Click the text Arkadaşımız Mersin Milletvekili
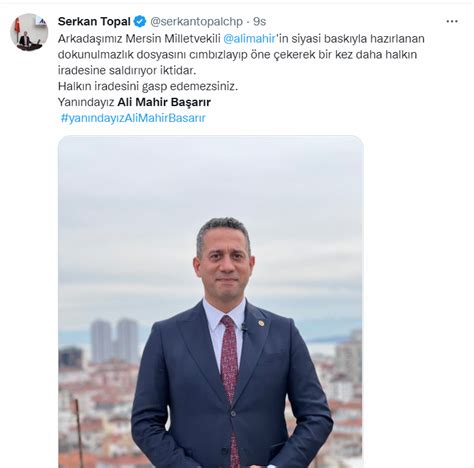Viewport: 474px width, 468px height. point(139,39)
